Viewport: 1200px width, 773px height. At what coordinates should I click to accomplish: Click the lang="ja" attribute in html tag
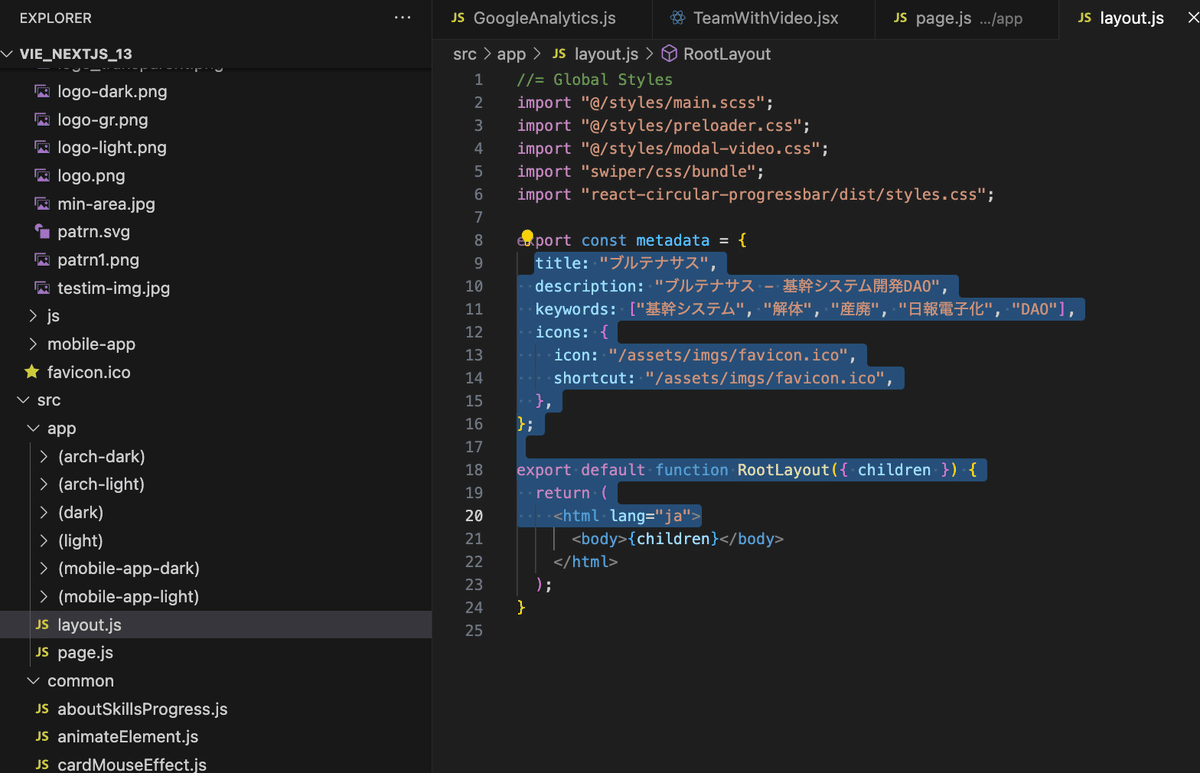651,517
